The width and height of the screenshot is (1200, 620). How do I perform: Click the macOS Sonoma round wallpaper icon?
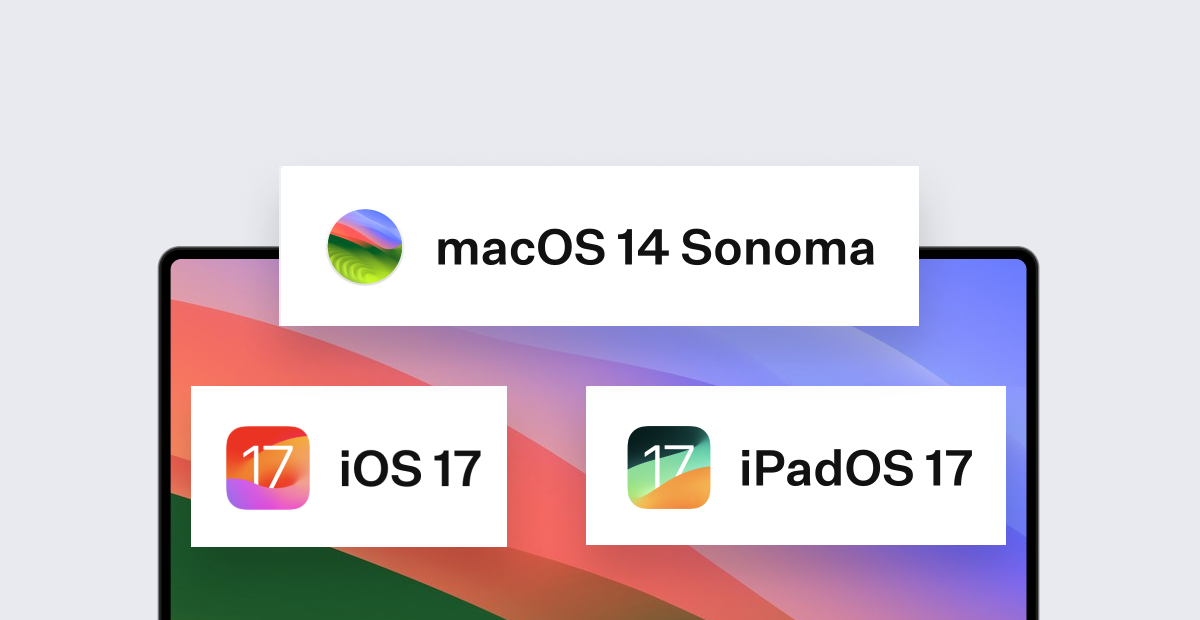(366, 247)
